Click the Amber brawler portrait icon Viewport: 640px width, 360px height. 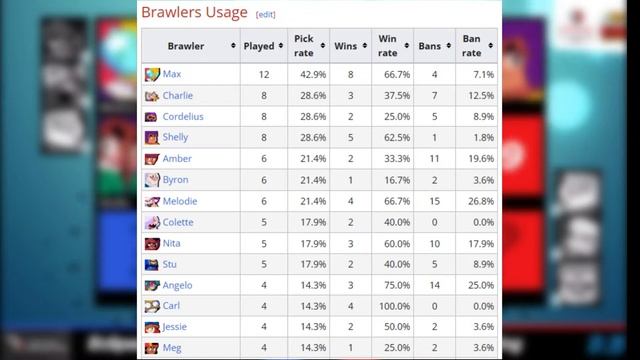pyautogui.click(x=152, y=159)
